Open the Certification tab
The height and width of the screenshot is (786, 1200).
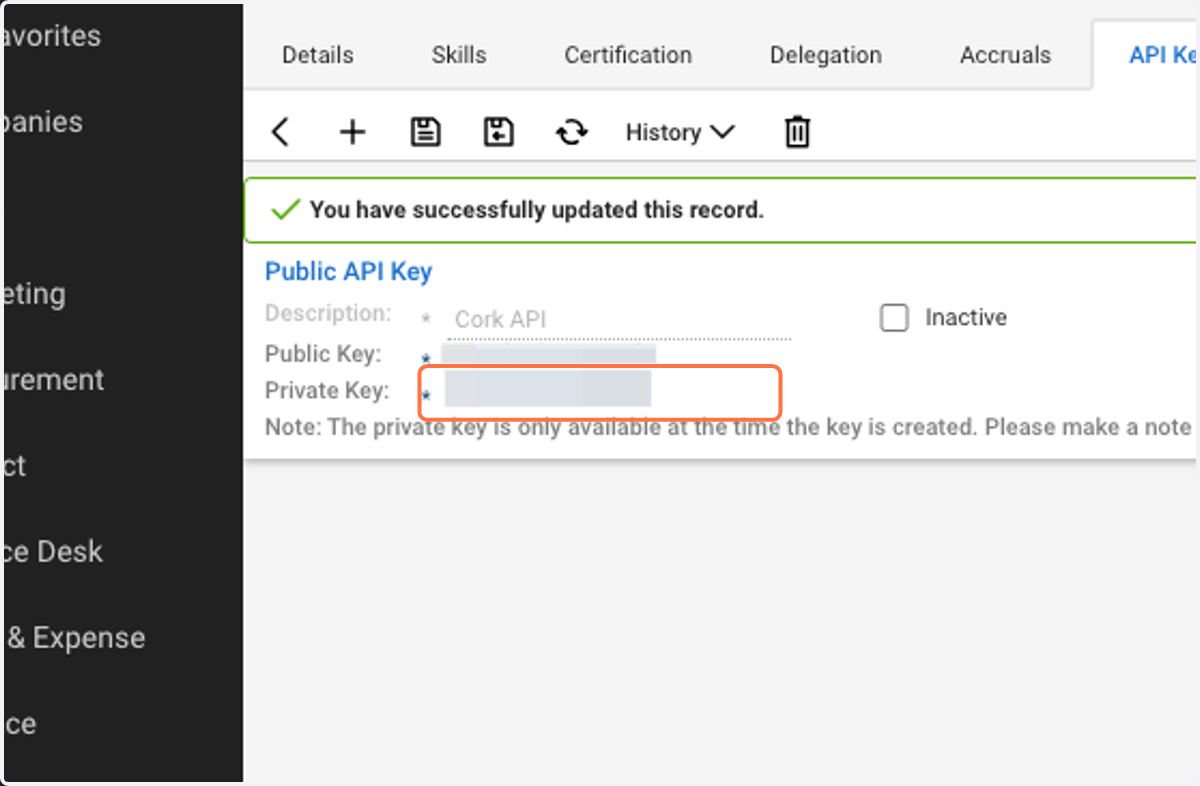click(628, 55)
